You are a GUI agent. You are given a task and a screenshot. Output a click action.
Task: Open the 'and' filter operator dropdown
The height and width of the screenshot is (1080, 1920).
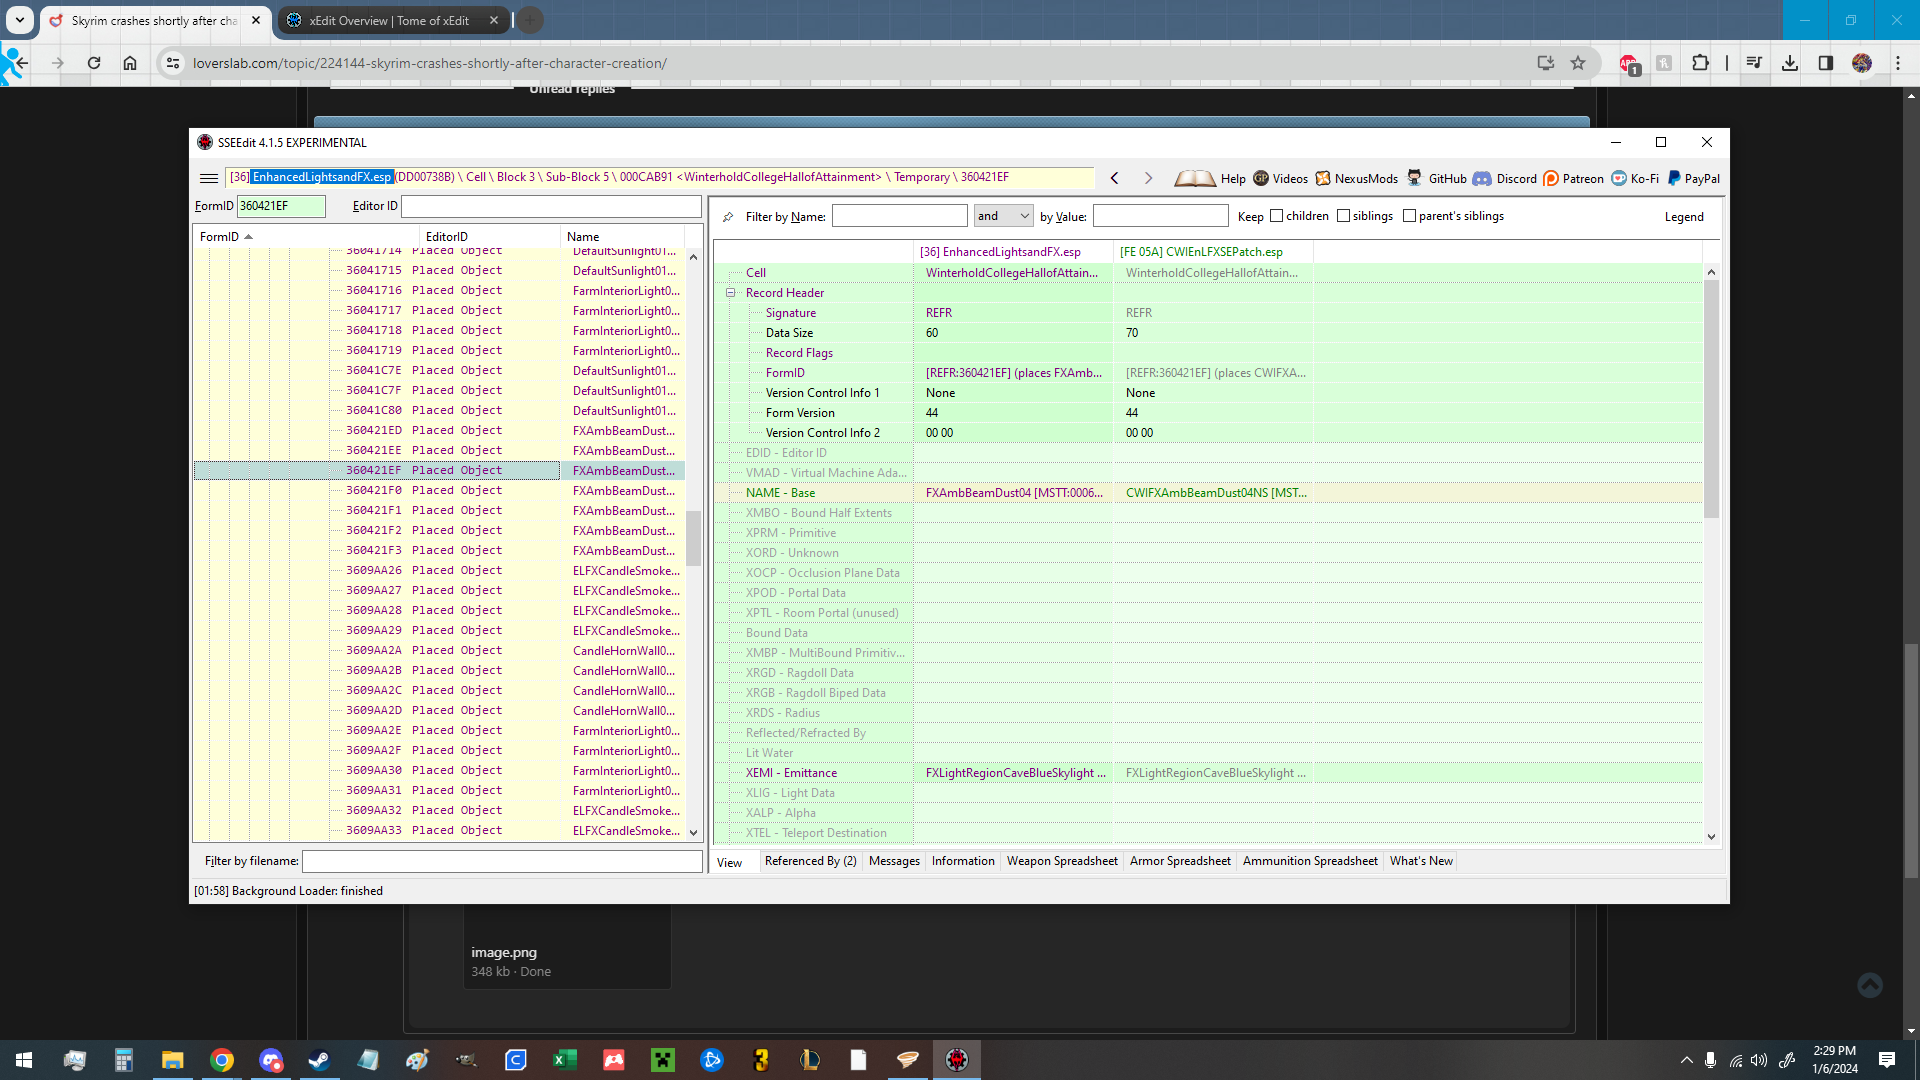point(1003,216)
